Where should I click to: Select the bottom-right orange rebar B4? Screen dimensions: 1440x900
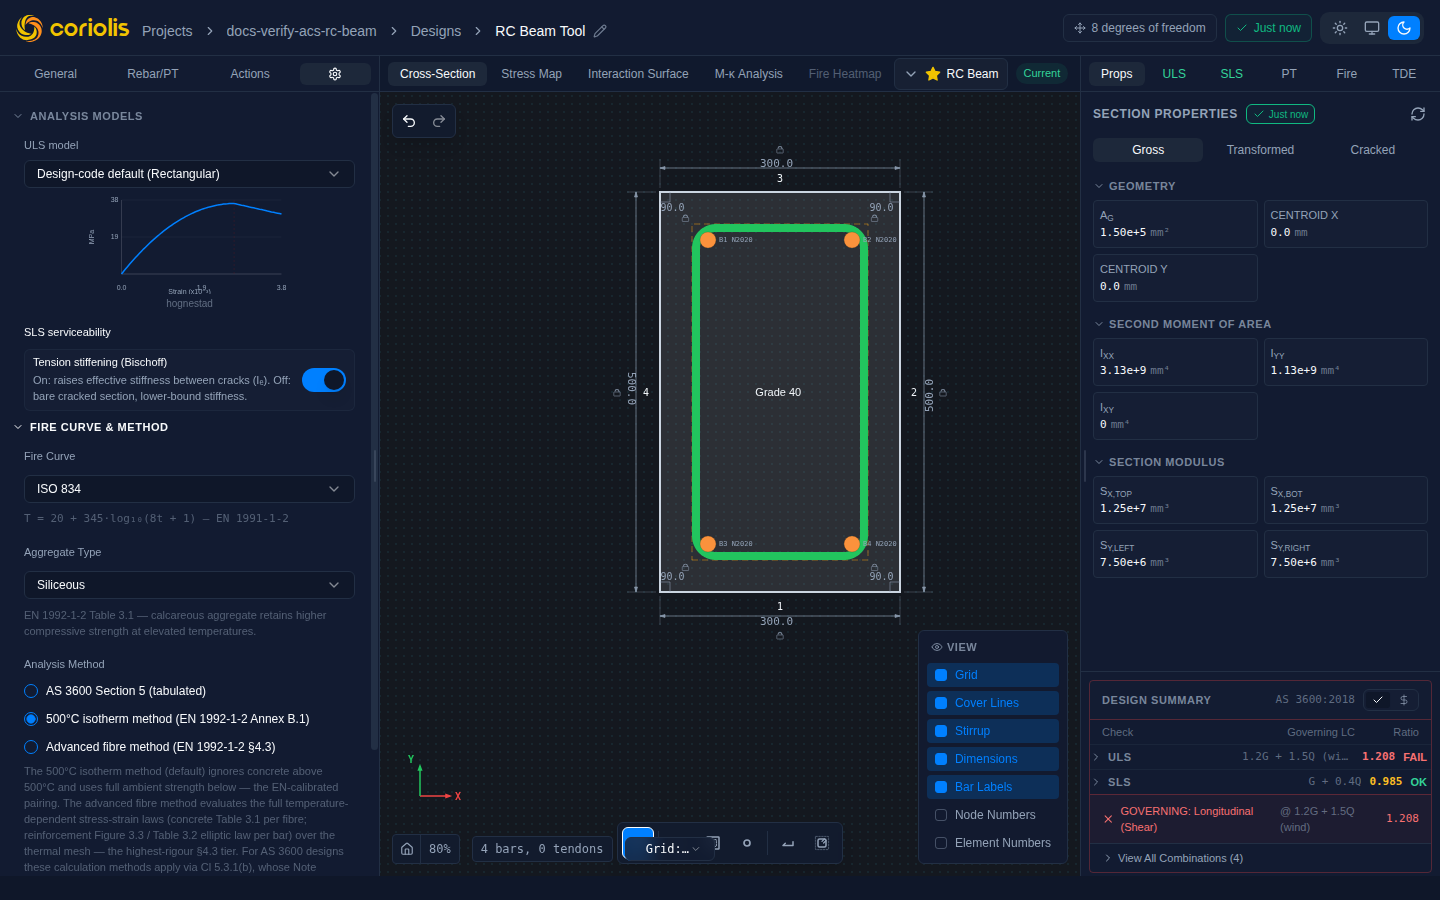pyautogui.click(x=852, y=544)
